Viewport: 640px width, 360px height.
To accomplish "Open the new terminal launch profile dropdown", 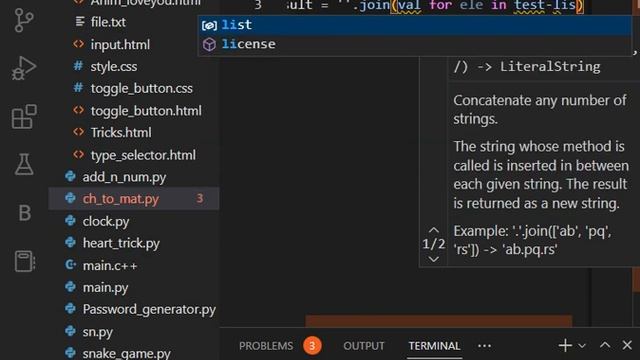I will click(x=582, y=346).
